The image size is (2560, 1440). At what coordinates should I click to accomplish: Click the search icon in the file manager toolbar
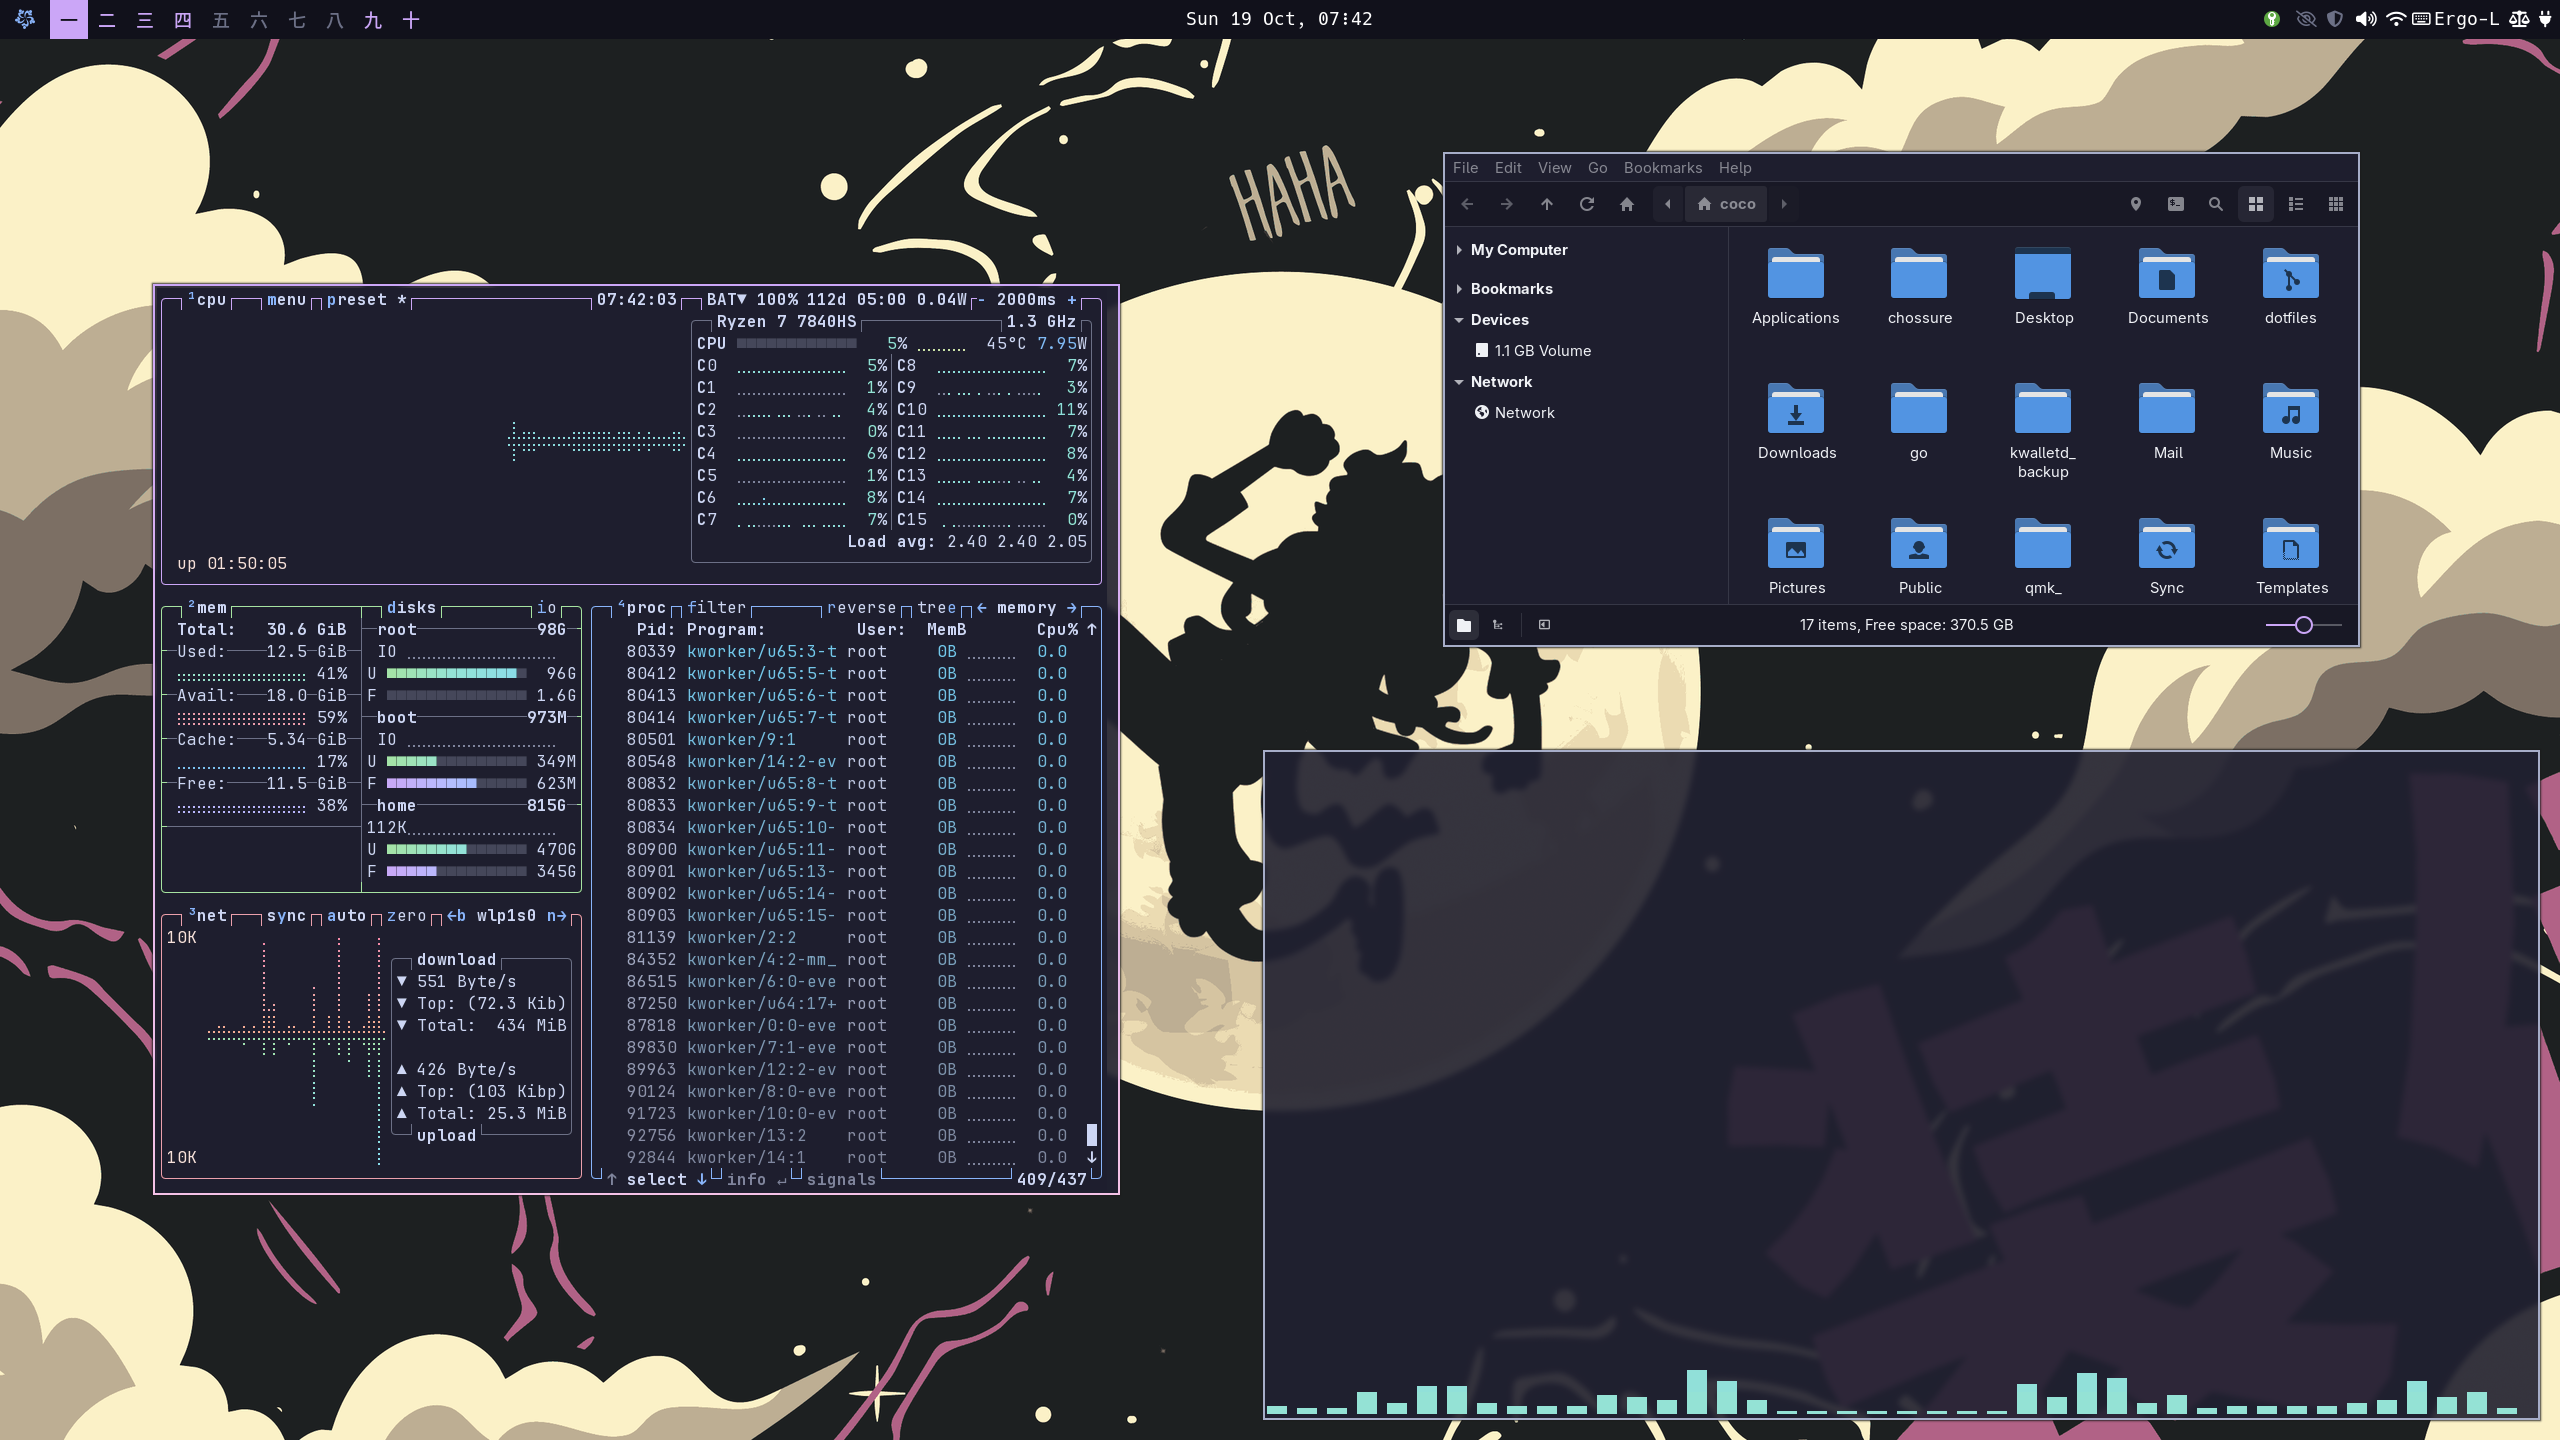2214,203
